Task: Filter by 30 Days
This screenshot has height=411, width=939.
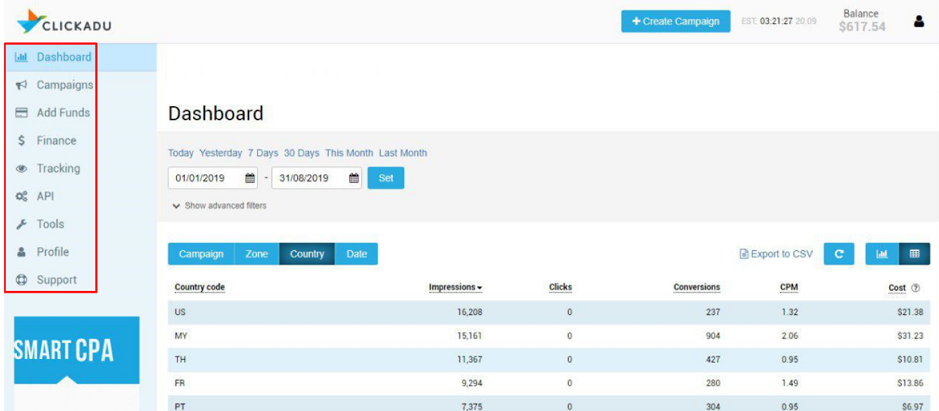Action: [302, 153]
